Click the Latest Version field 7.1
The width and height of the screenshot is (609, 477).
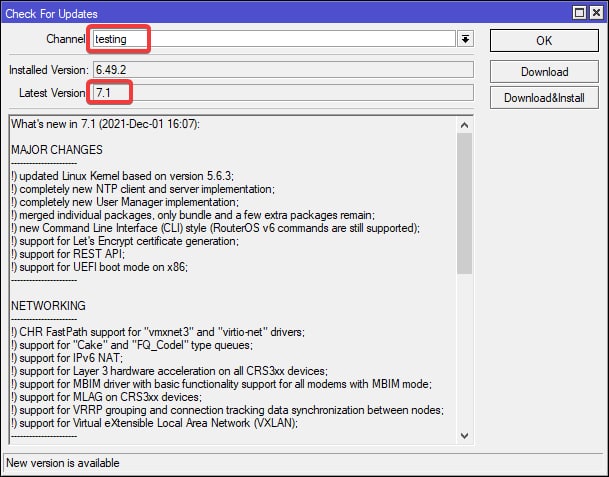tap(283, 93)
